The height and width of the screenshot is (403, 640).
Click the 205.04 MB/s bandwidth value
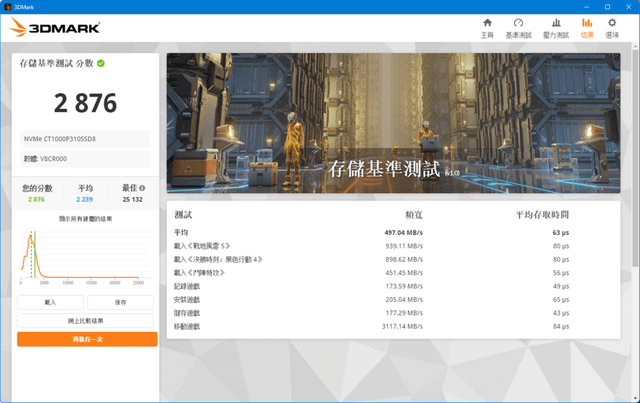(404, 300)
